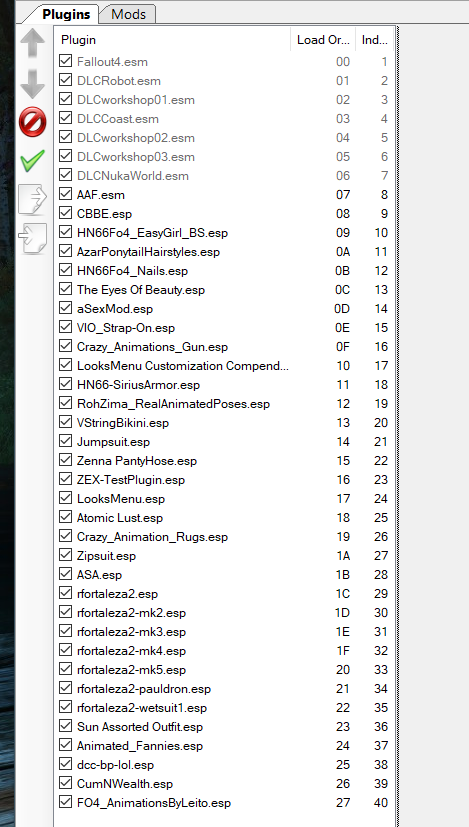Select rfortaleza2-mk4.esp plugin

point(131,650)
